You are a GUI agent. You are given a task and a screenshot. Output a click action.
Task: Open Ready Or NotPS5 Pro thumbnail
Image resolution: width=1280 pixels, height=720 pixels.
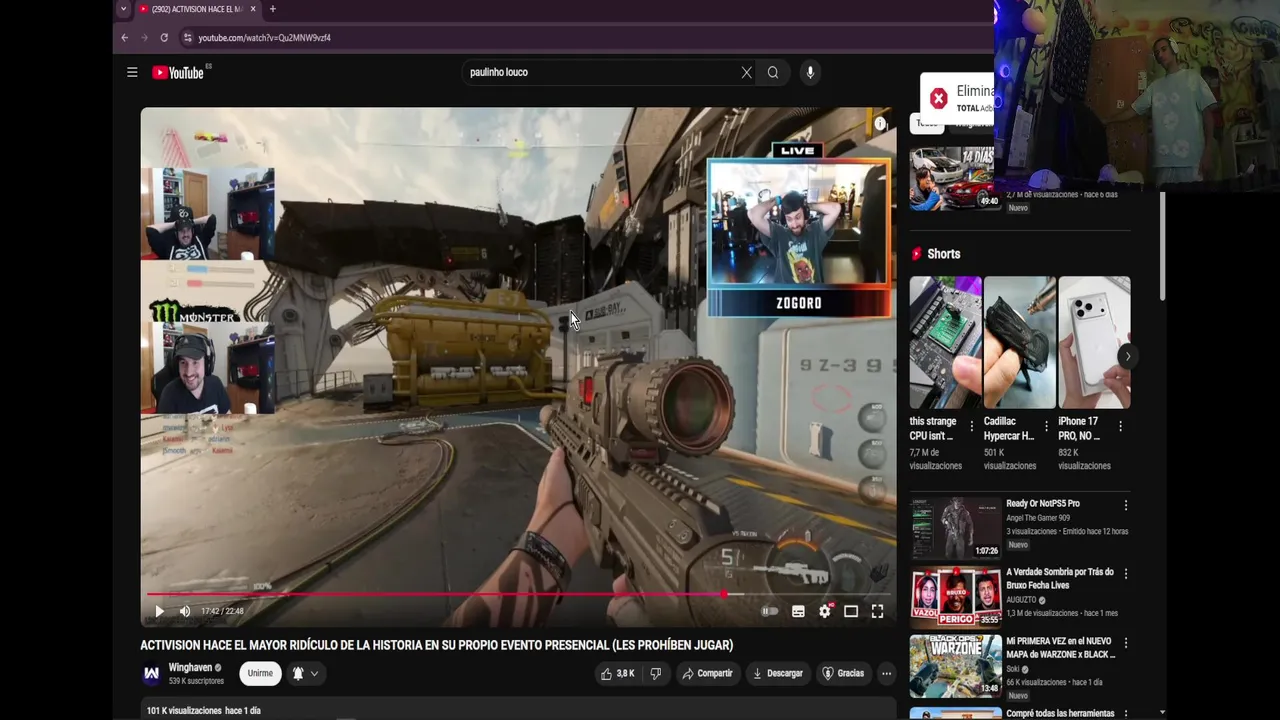tap(955, 528)
